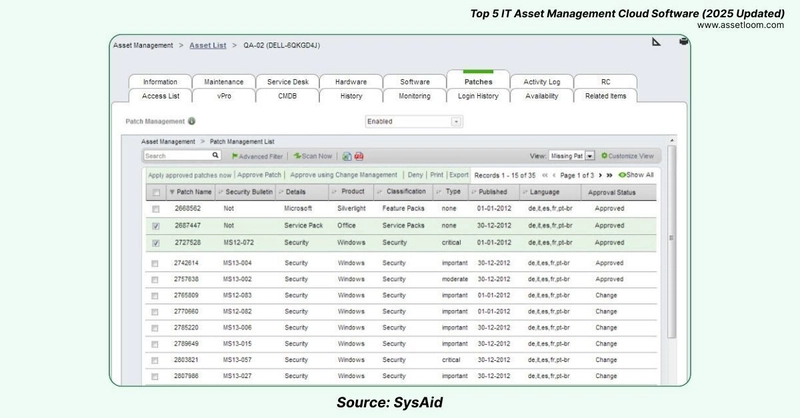Screen dimensions: 800x418
Task: Click Show All with the eye icon
Action: [x=636, y=175]
